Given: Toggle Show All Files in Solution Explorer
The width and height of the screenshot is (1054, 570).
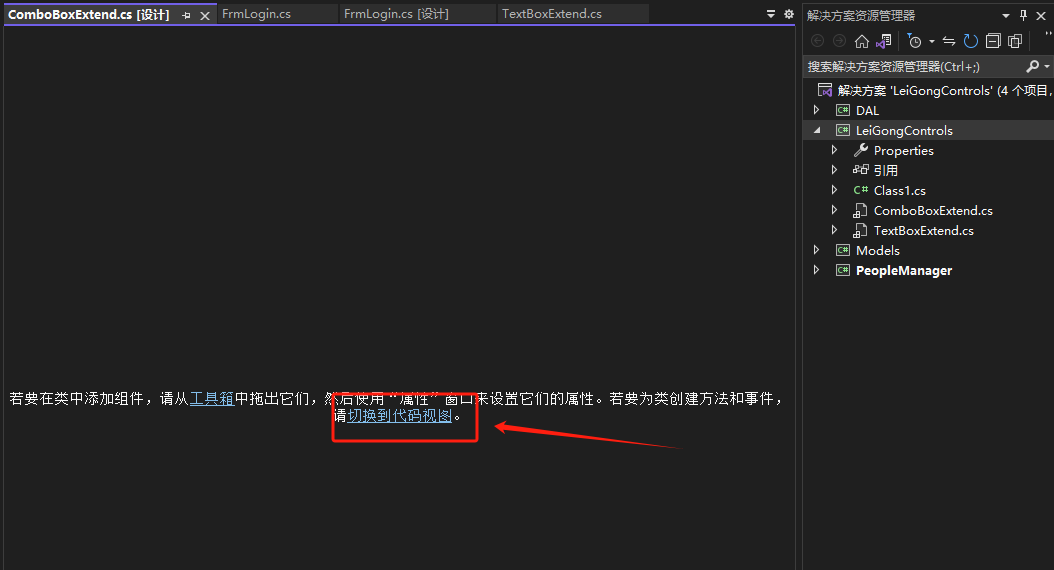Looking at the screenshot, I should pos(1015,41).
